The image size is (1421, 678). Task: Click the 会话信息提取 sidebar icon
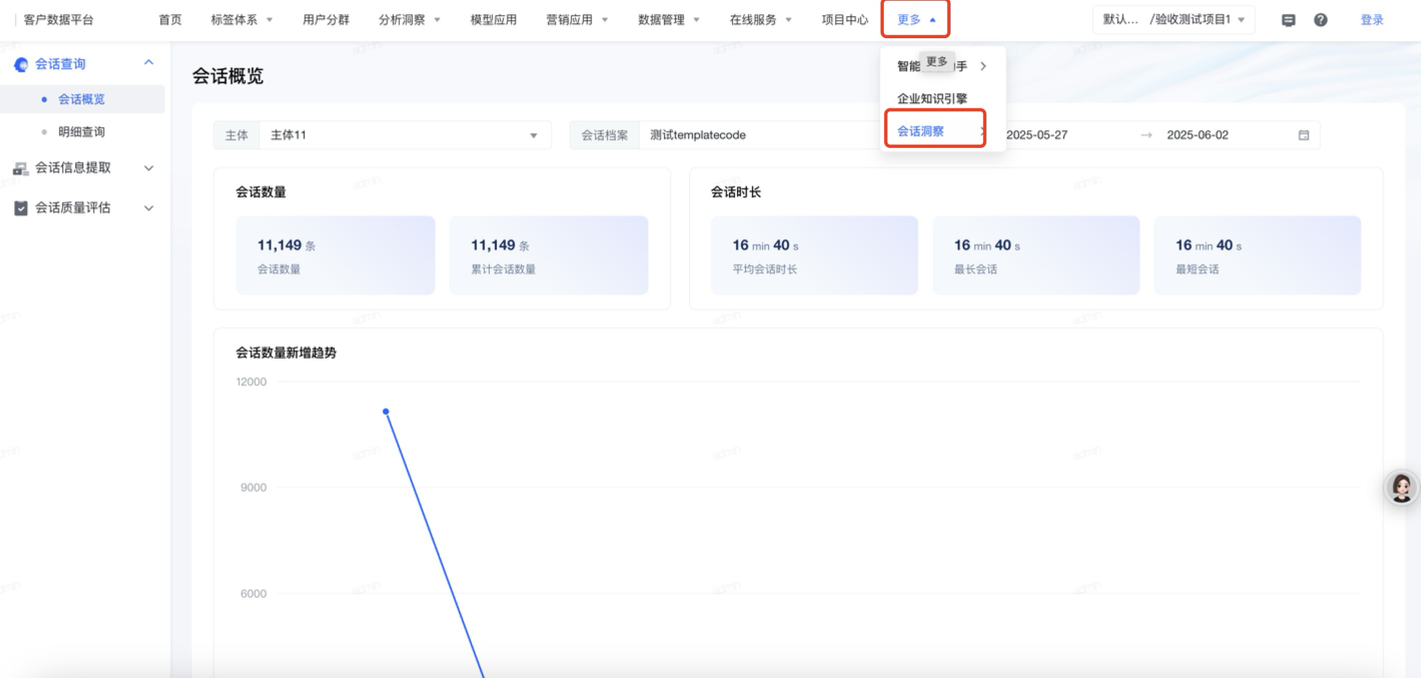(x=20, y=168)
